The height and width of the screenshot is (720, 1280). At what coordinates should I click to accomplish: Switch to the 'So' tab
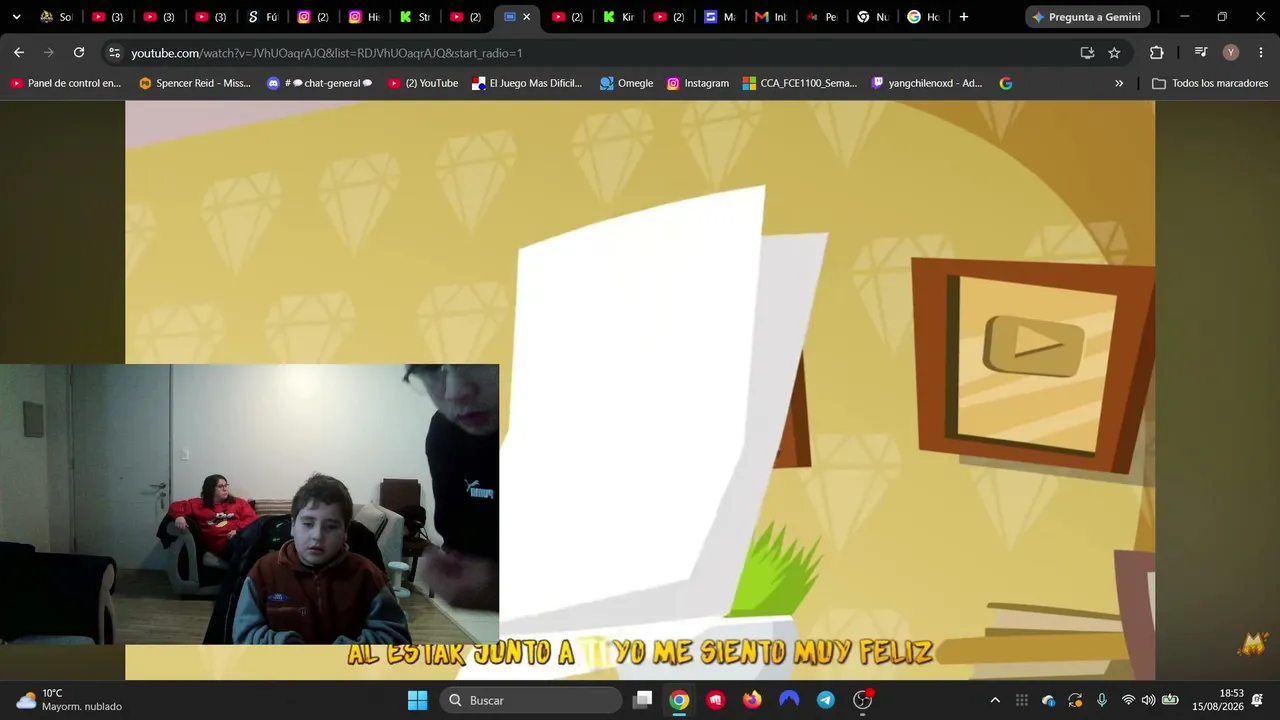[56, 17]
